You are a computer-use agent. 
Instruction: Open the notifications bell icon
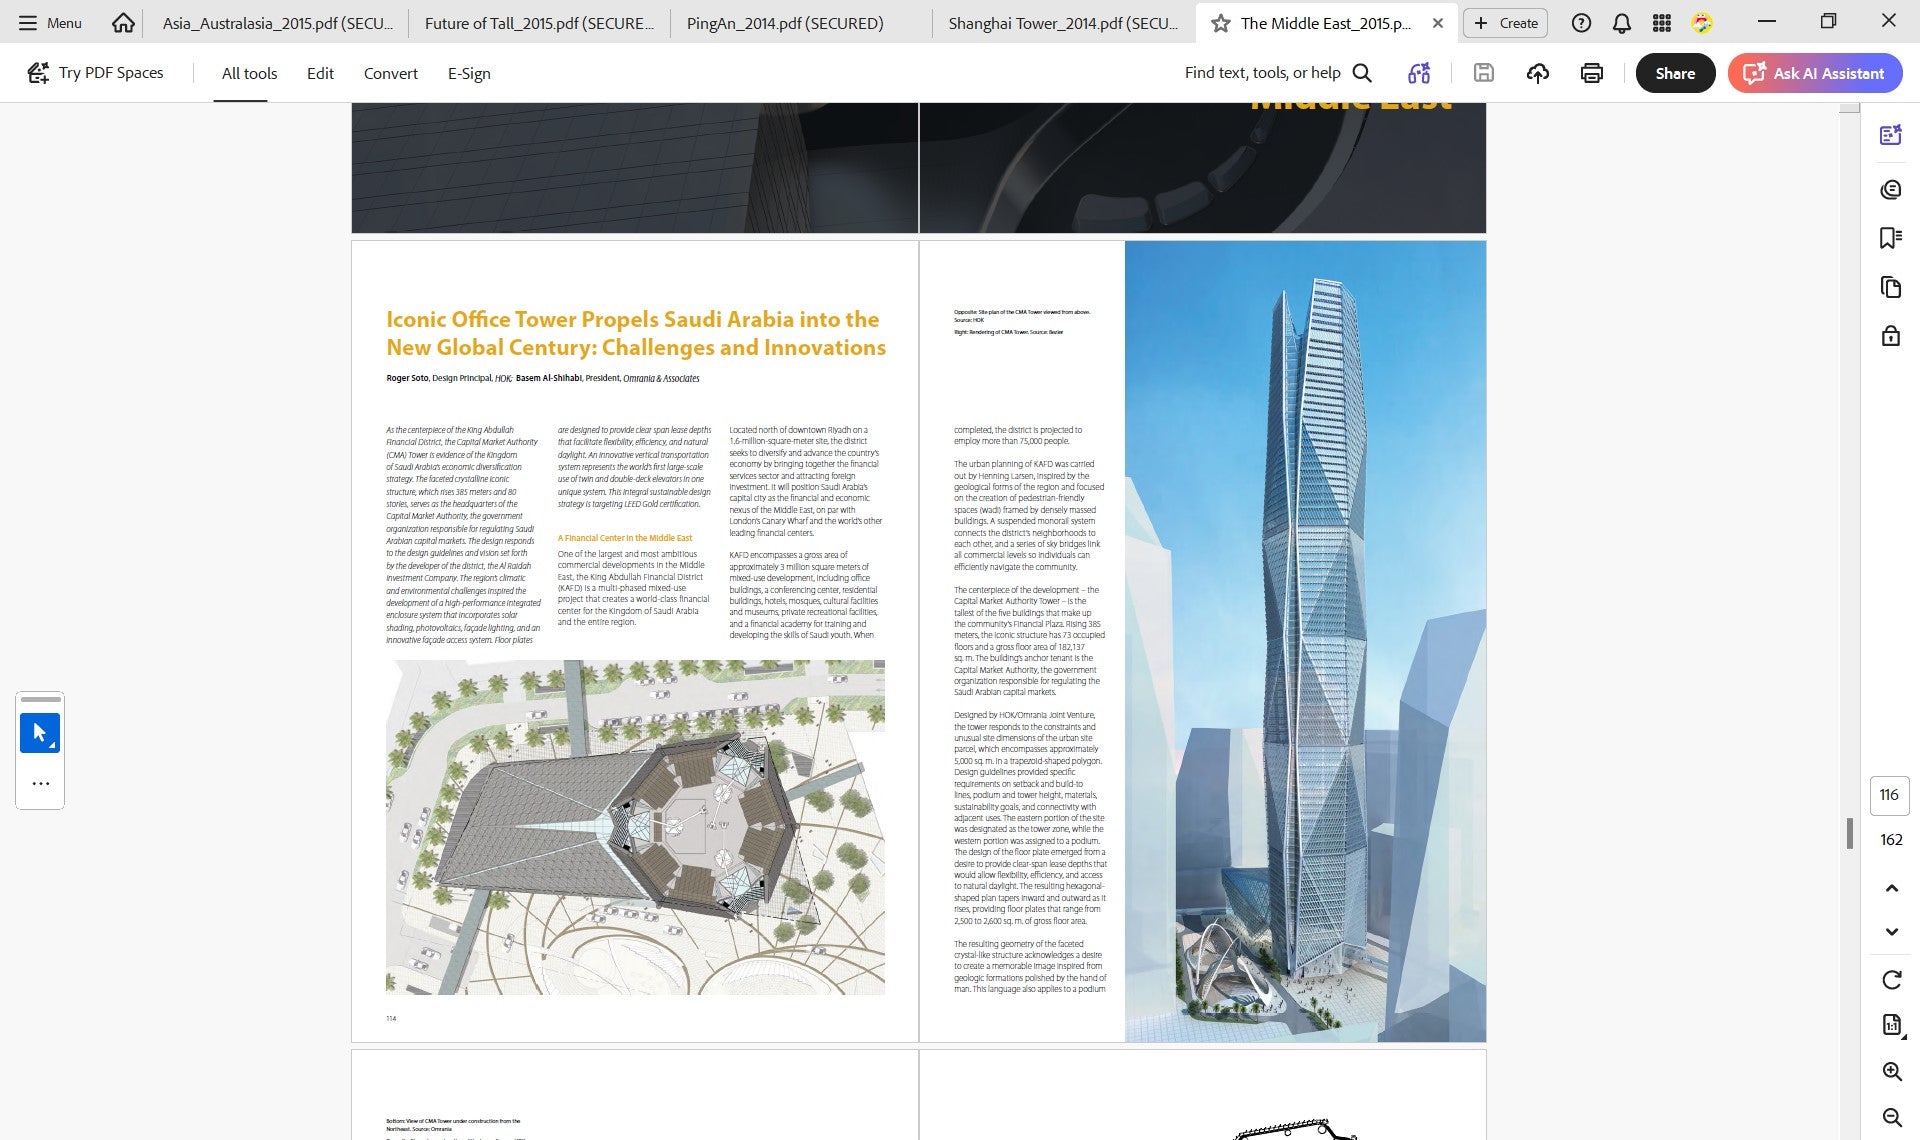pyautogui.click(x=1621, y=23)
